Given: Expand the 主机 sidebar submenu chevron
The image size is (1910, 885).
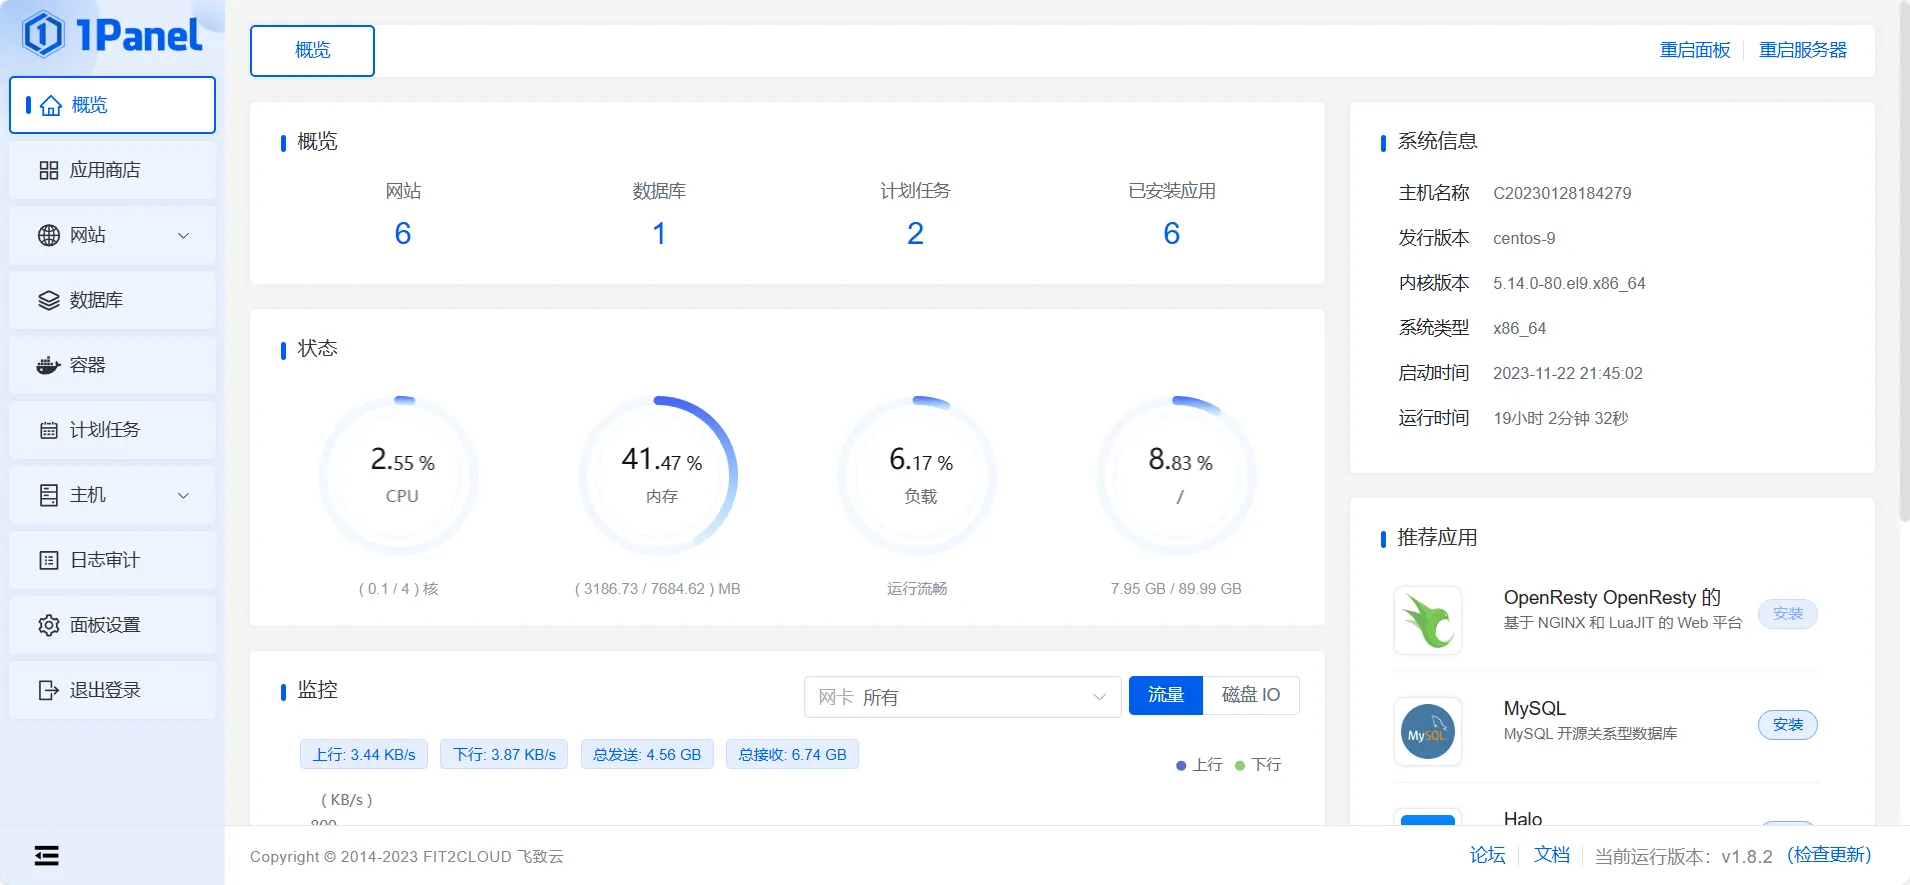Looking at the screenshot, I should (183, 495).
